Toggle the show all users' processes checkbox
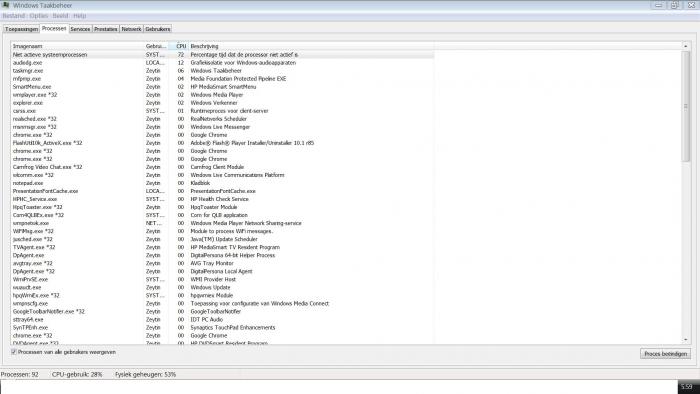This screenshot has width=700, height=394. click(14, 352)
